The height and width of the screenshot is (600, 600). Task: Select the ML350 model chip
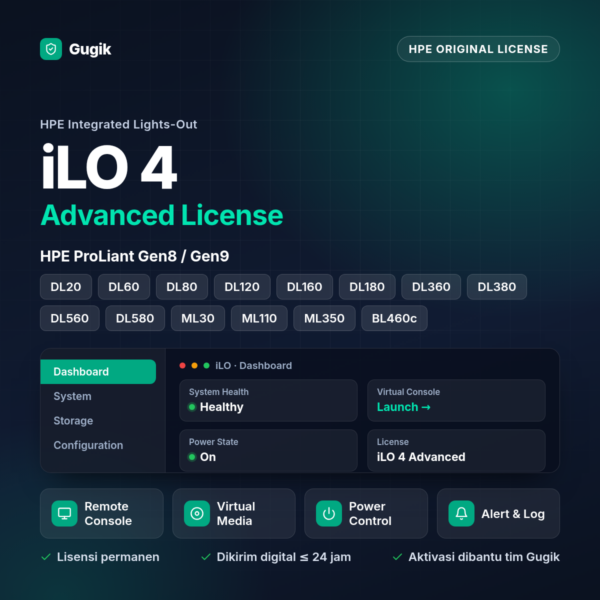[x=324, y=318]
